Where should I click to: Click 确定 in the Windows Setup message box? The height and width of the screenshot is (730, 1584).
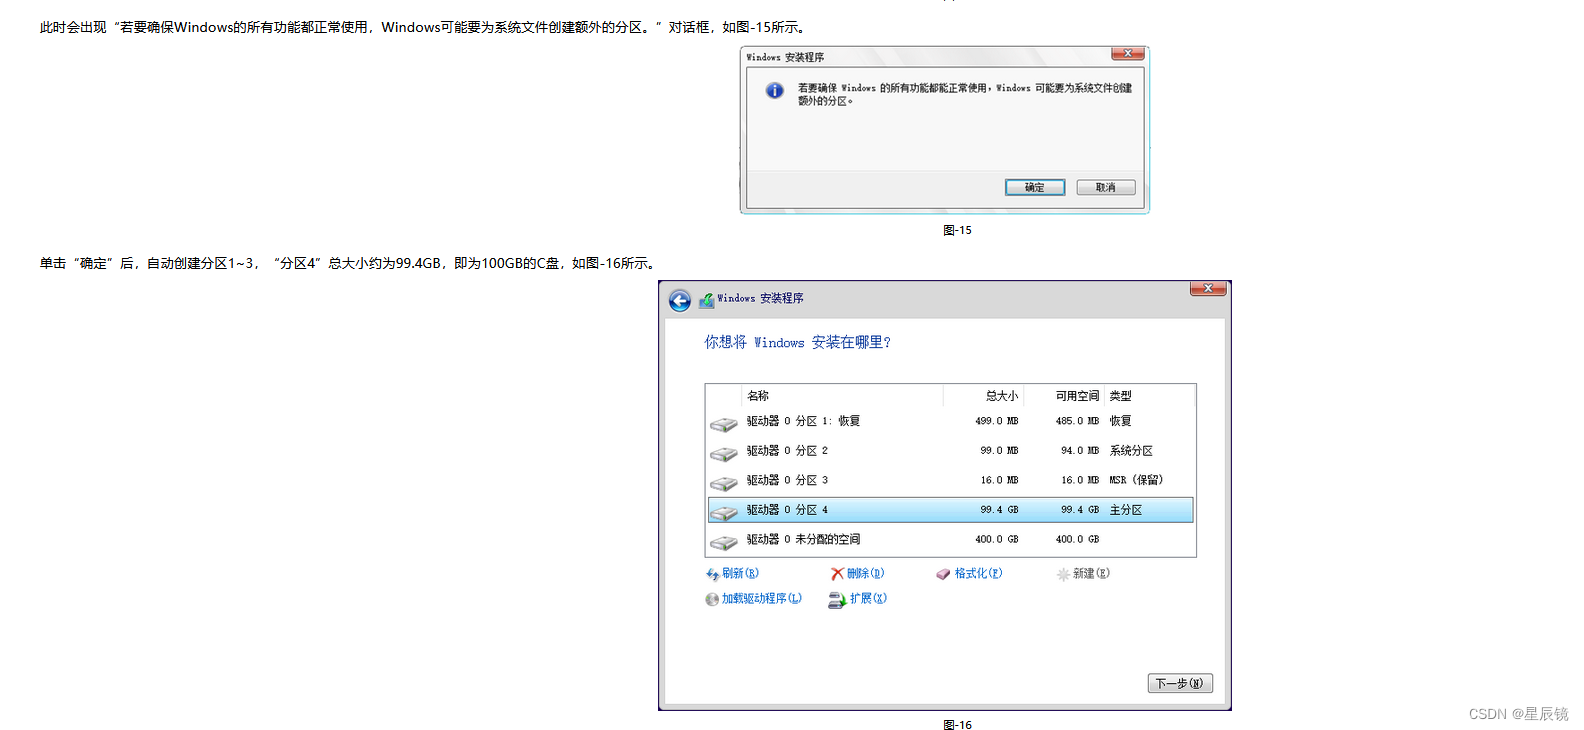point(1035,187)
